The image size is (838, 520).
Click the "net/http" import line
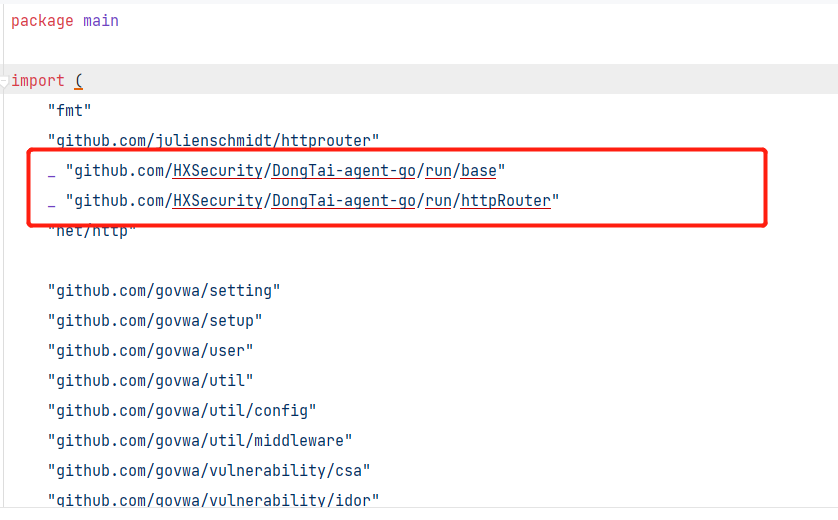[x=92, y=231]
